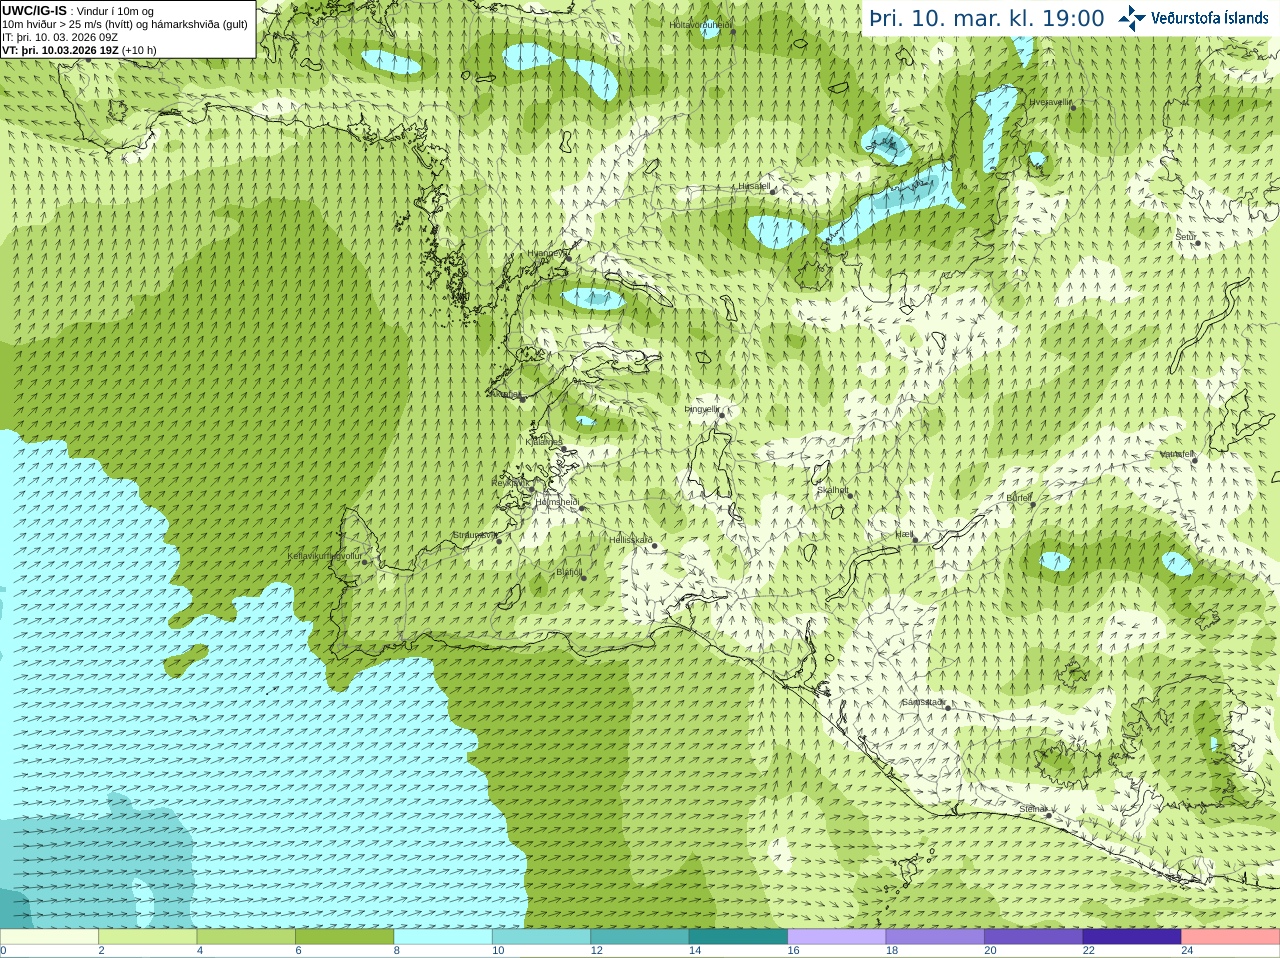Click the legend scale number 16
Viewport: 1280px width, 958px height.
(x=793, y=951)
